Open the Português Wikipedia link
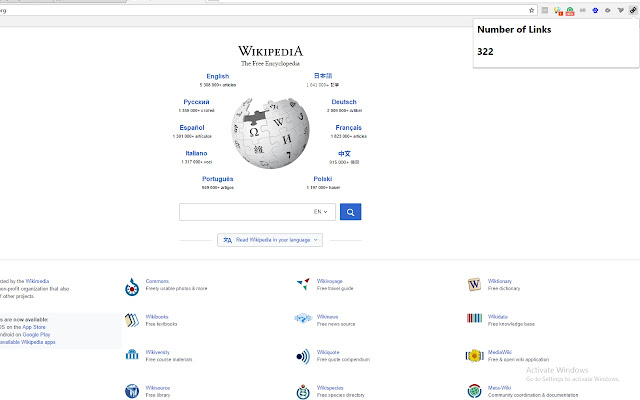Image resolution: width=640 pixels, height=400 pixels. [x=218, y=179]
